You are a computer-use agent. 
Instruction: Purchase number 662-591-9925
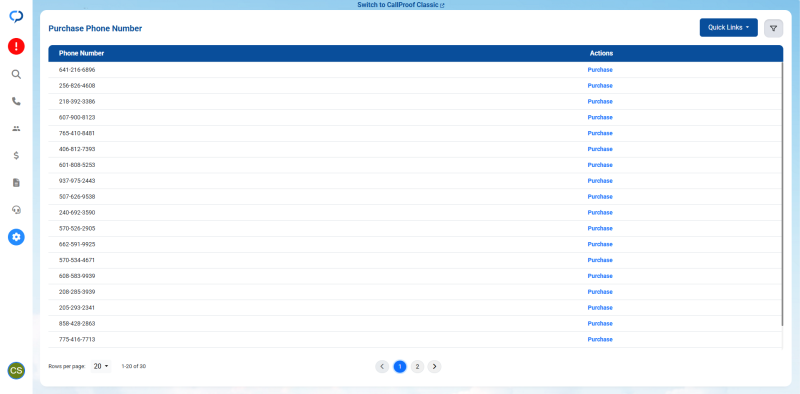pyautogui.click(x=600, y=244)
